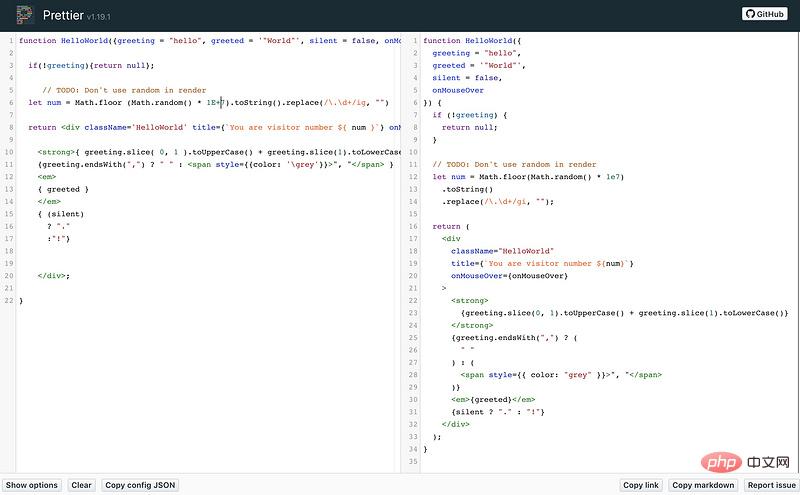The height and width of the screenshot is (495, 800).
Task: Clear the input editor
Action: pyautogui.click(x=82, y=485)
